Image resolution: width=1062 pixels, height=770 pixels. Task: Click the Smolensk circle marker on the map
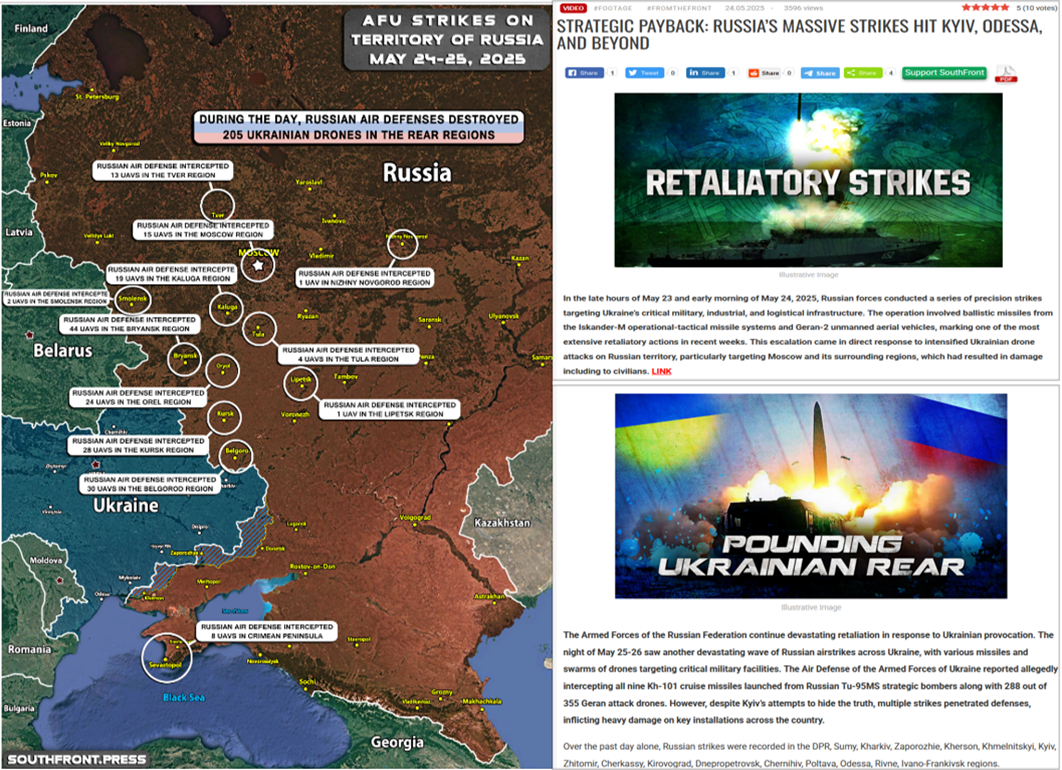point(133,299)
